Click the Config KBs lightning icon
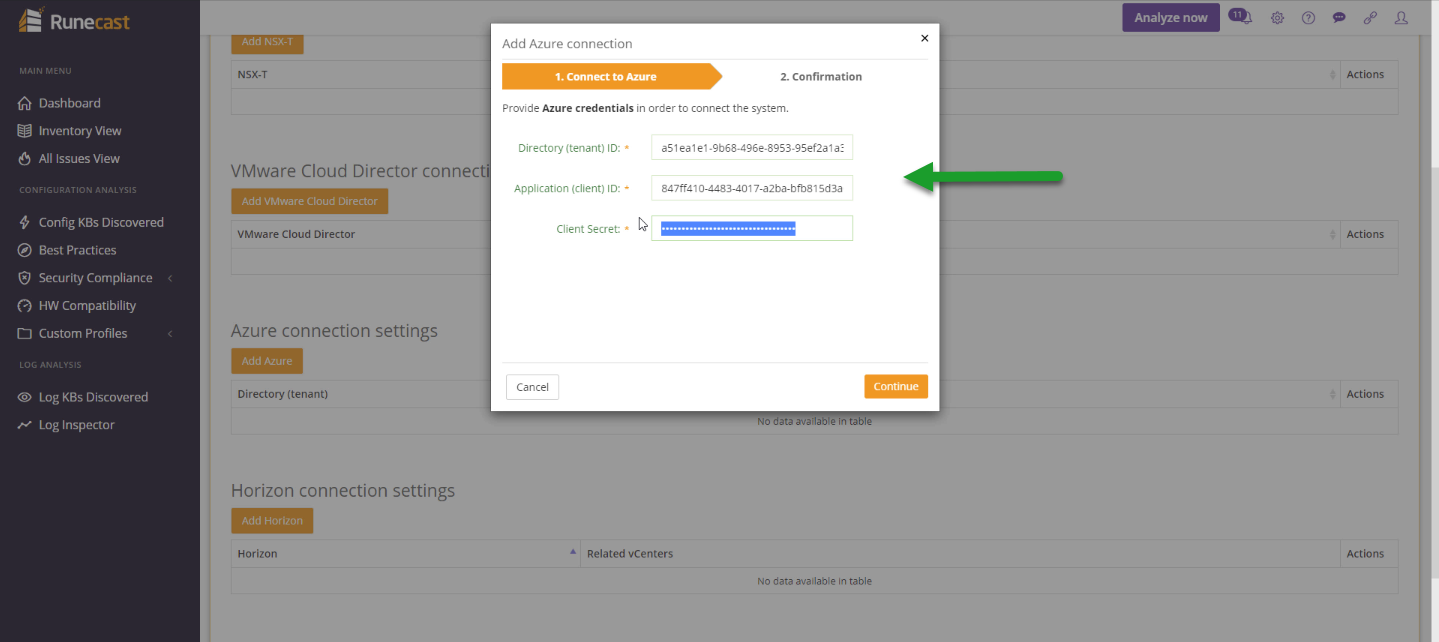This screenshot has width=1439, height=642. [25, 222]
